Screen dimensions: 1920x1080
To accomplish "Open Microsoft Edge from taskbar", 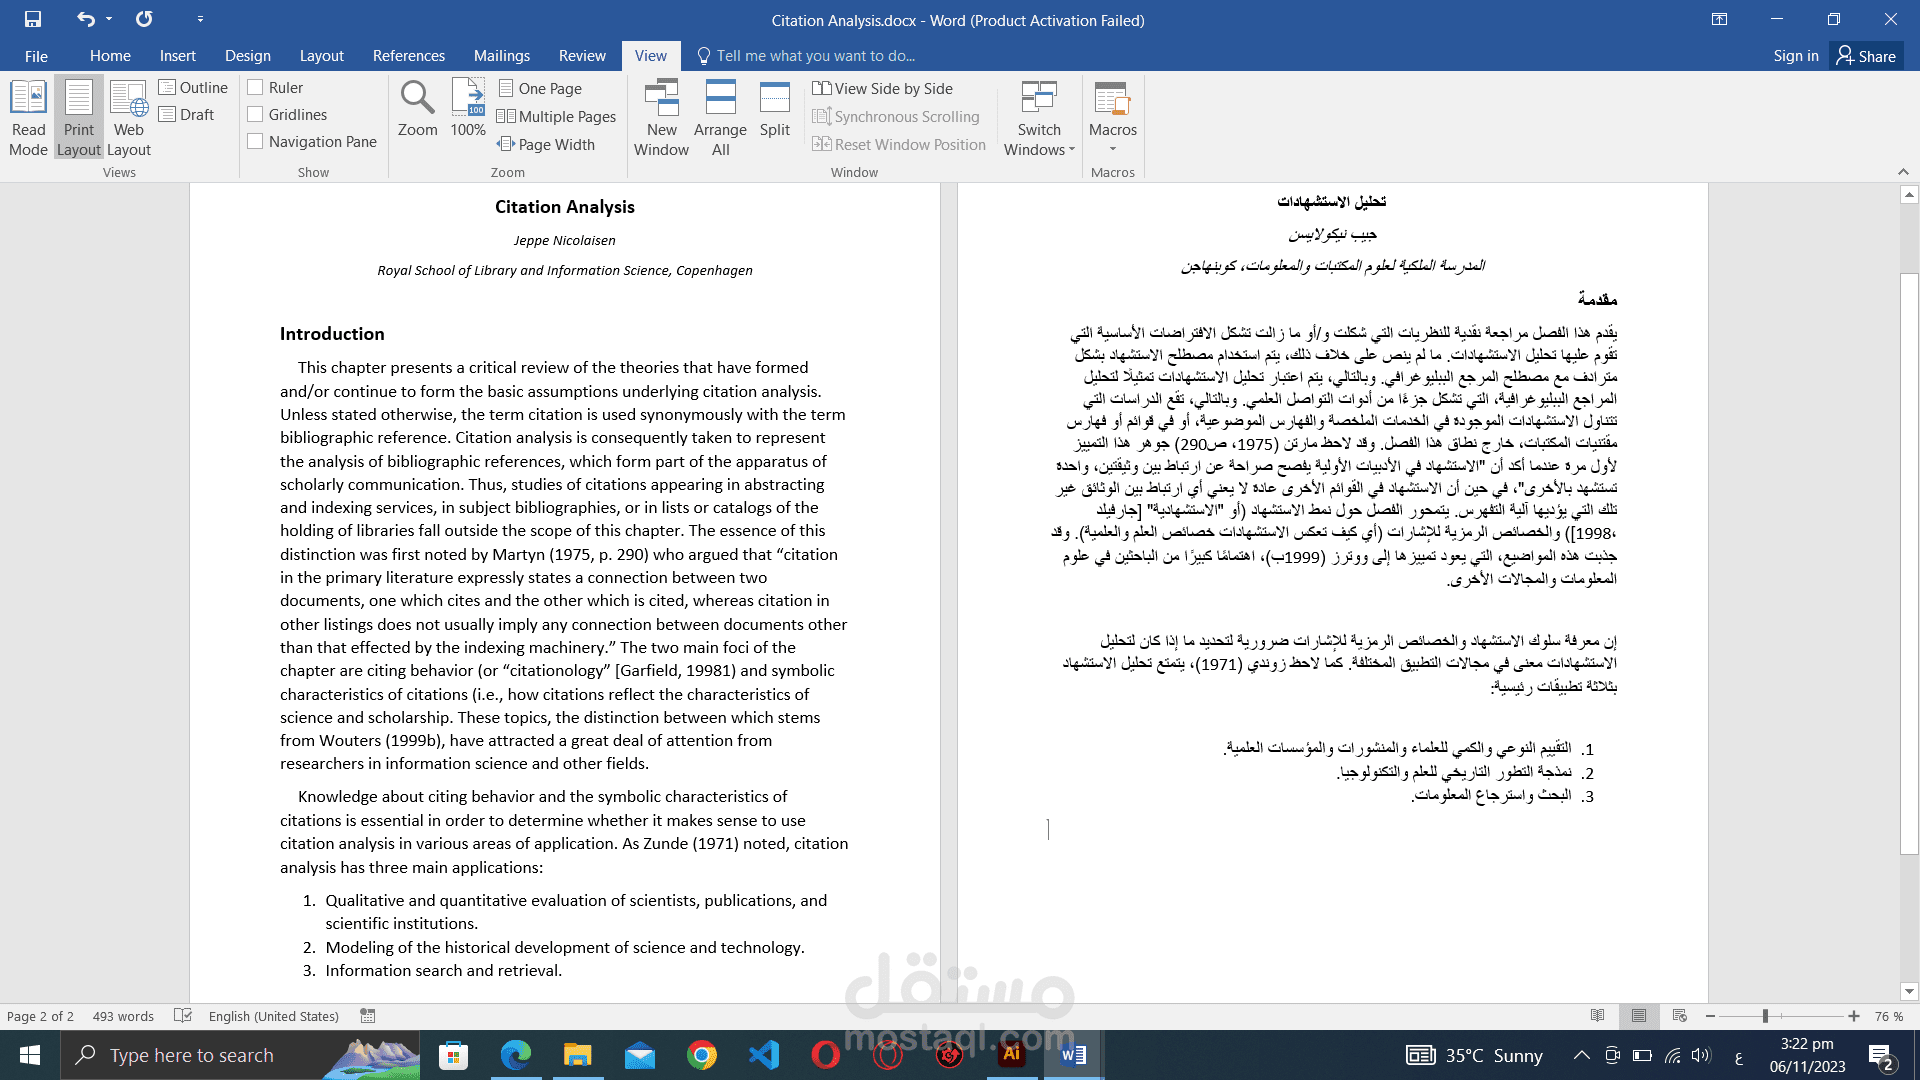I will coord(515,1055).
